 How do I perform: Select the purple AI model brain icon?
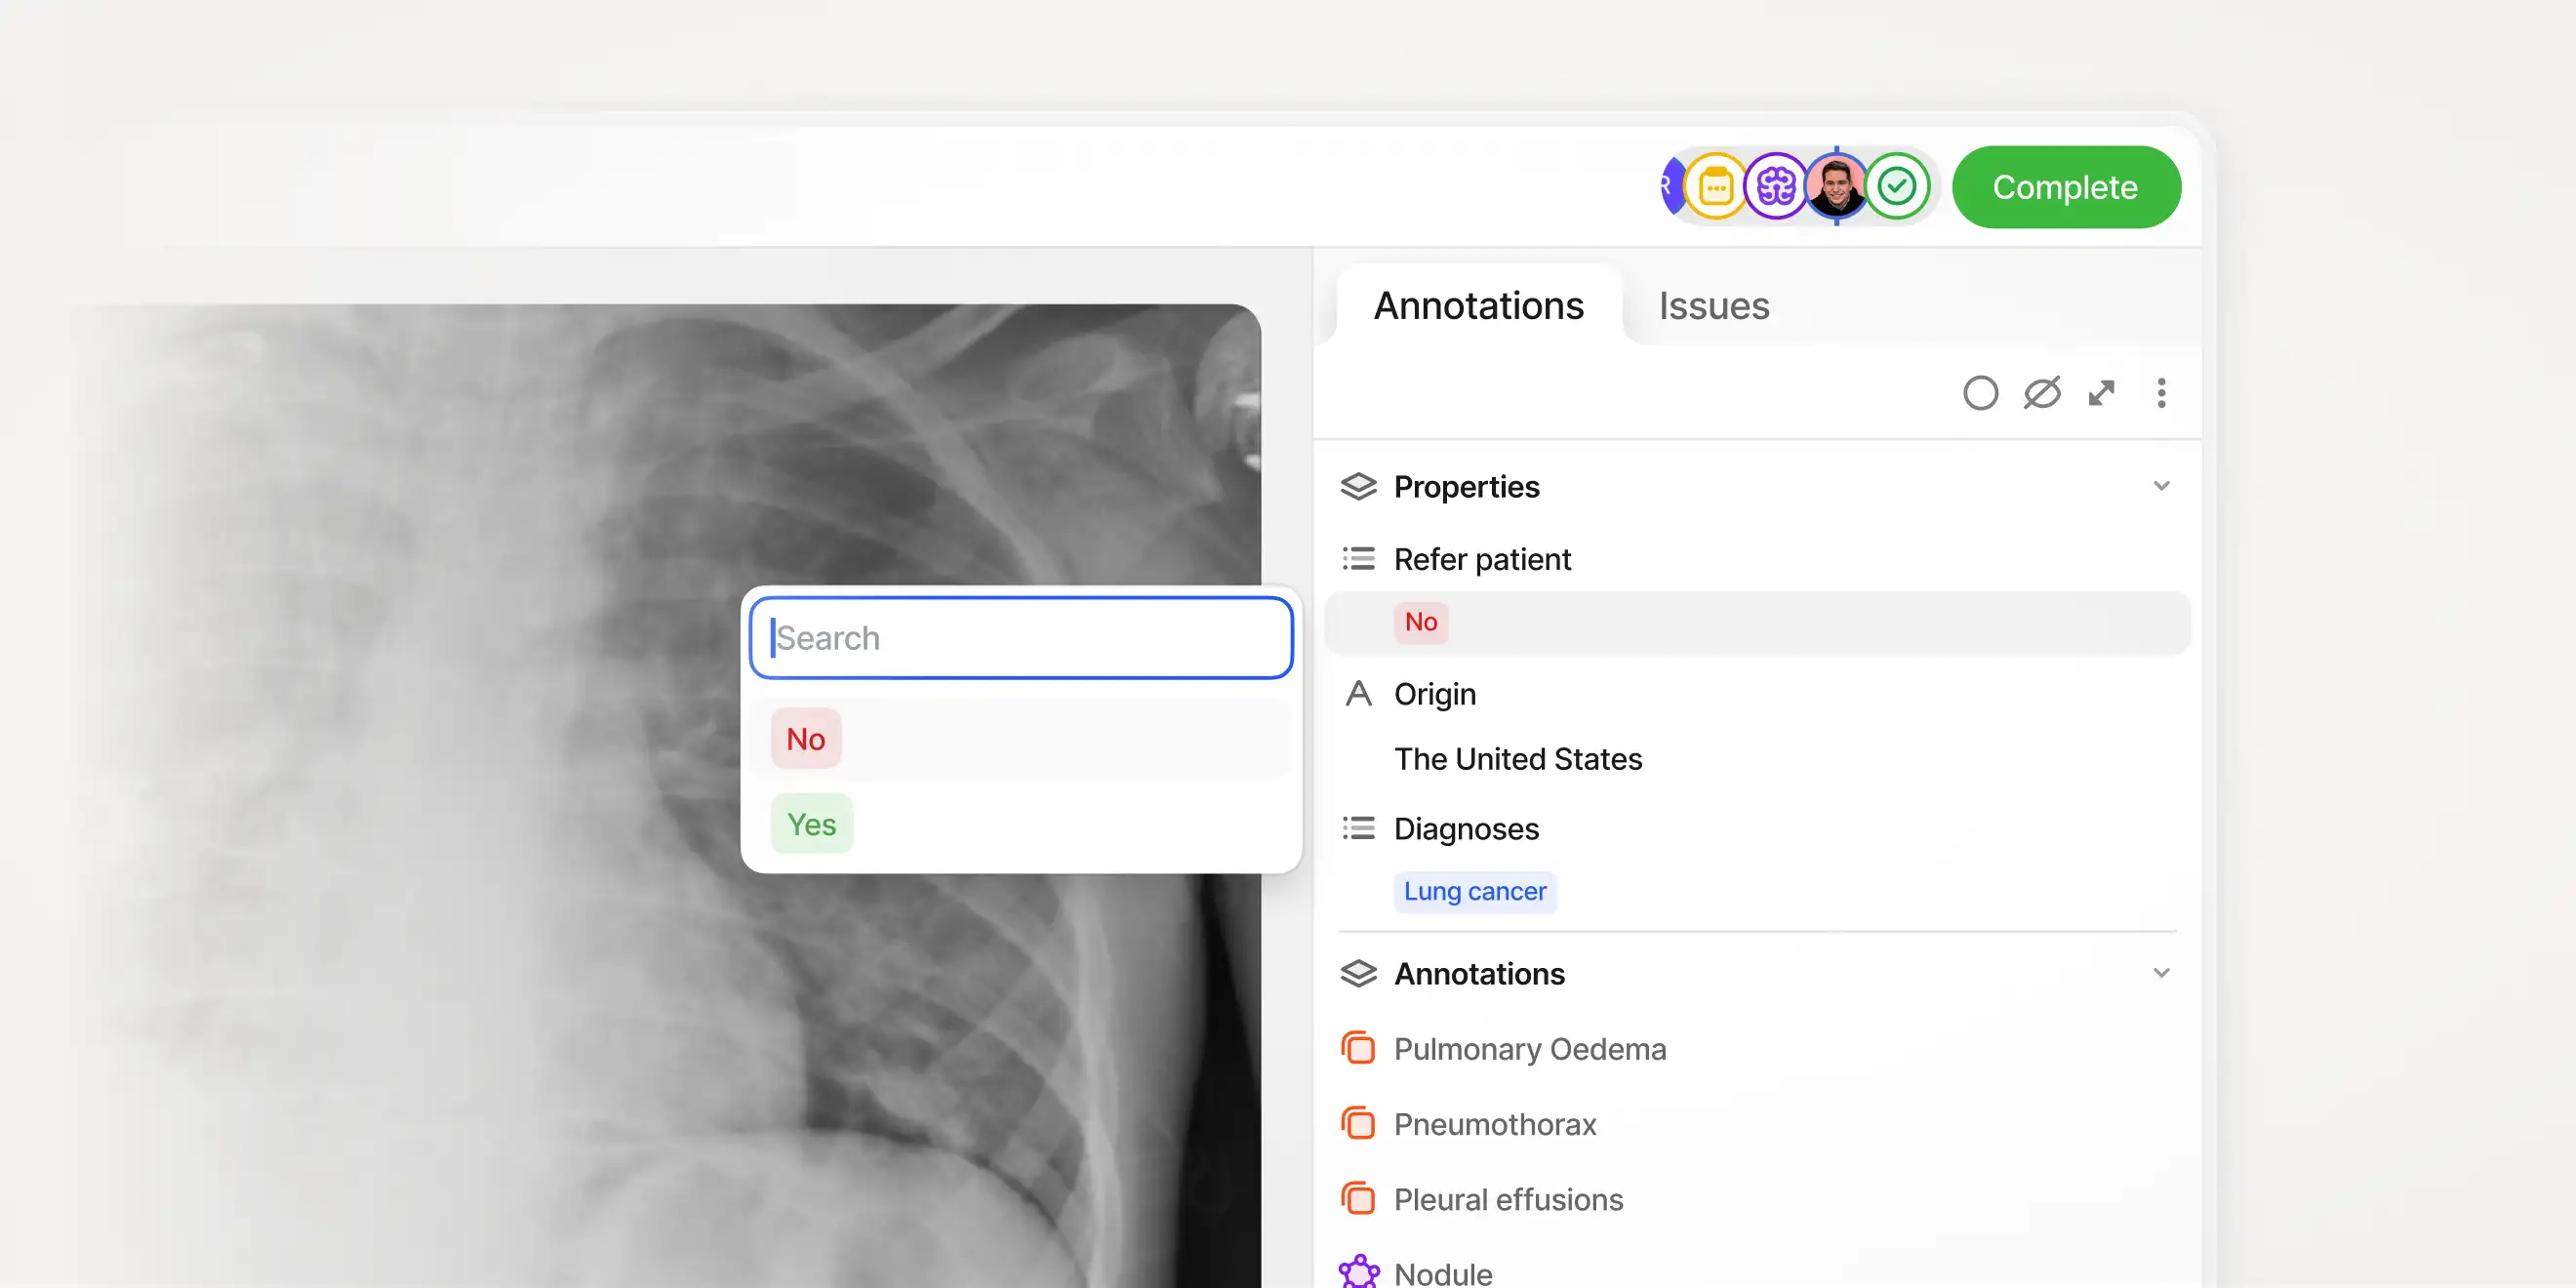[x=1776, y=187]
